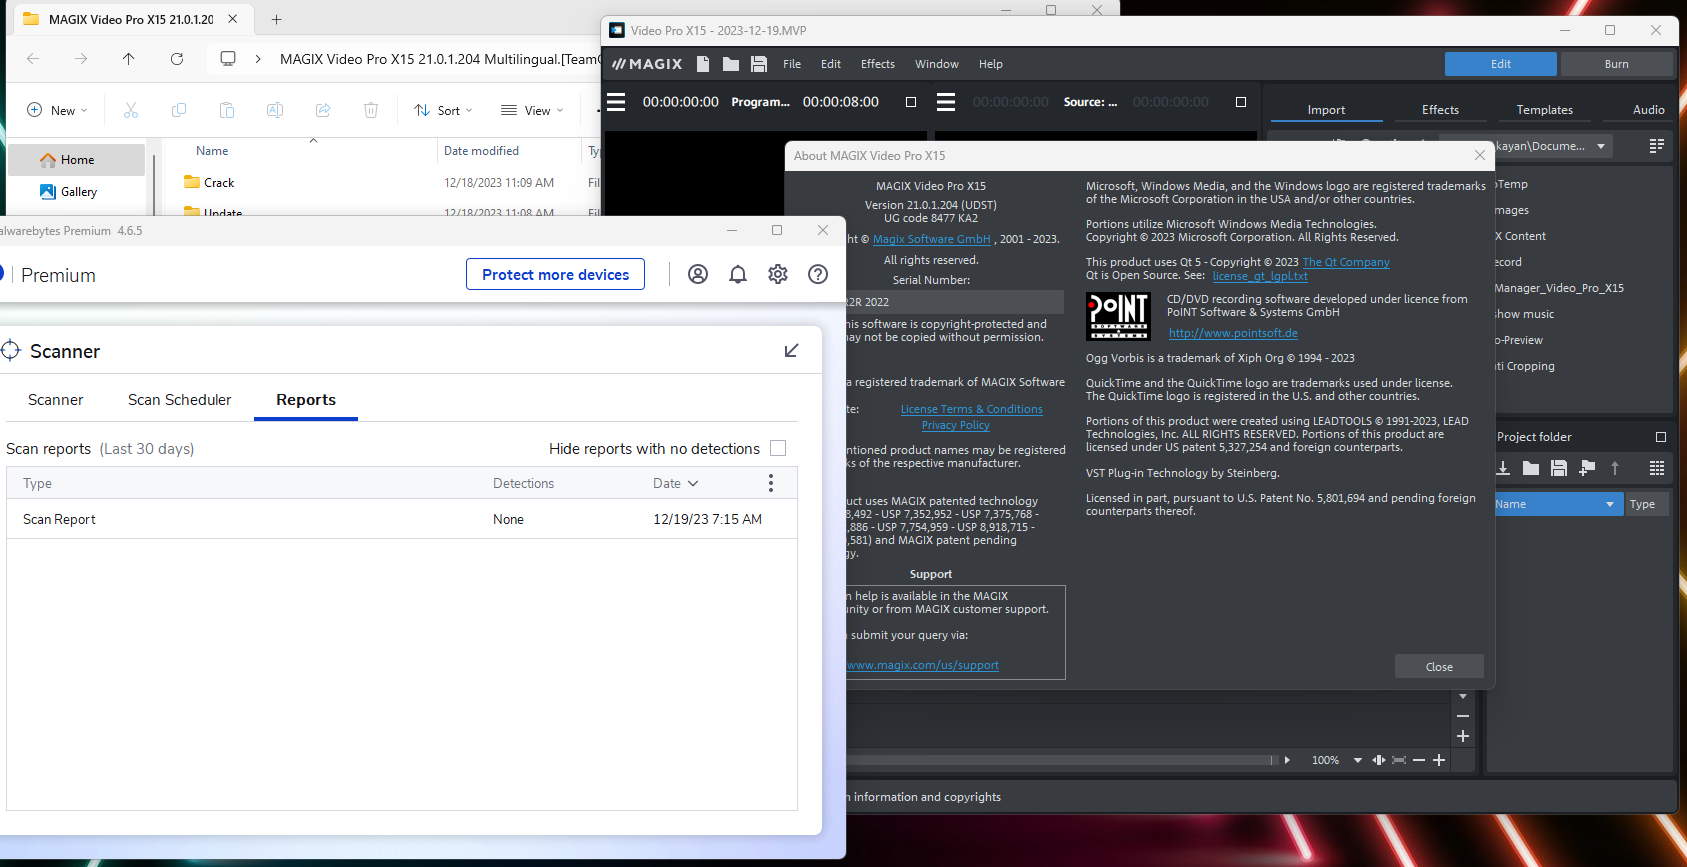Maximize the Program monitor via its square icon

click(x=911, y=102)
